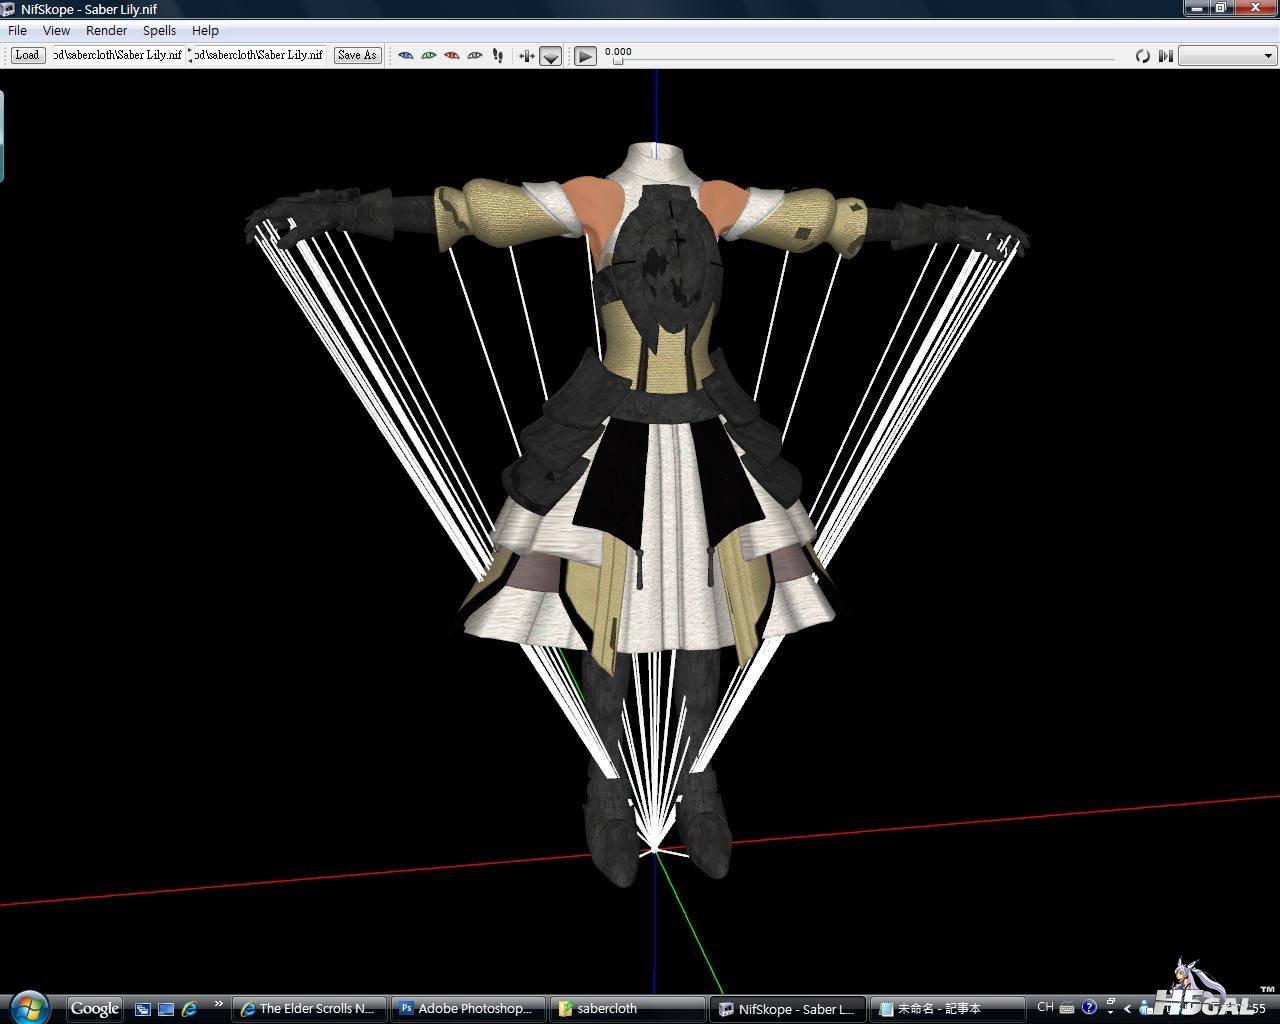
Task: Toggle animation loop mode
Action: (x=1142, y=56)
